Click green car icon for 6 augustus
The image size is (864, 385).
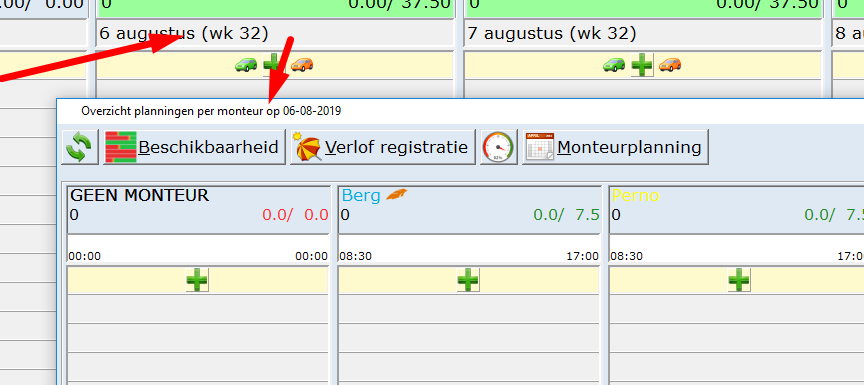click(x=246, y=64)
